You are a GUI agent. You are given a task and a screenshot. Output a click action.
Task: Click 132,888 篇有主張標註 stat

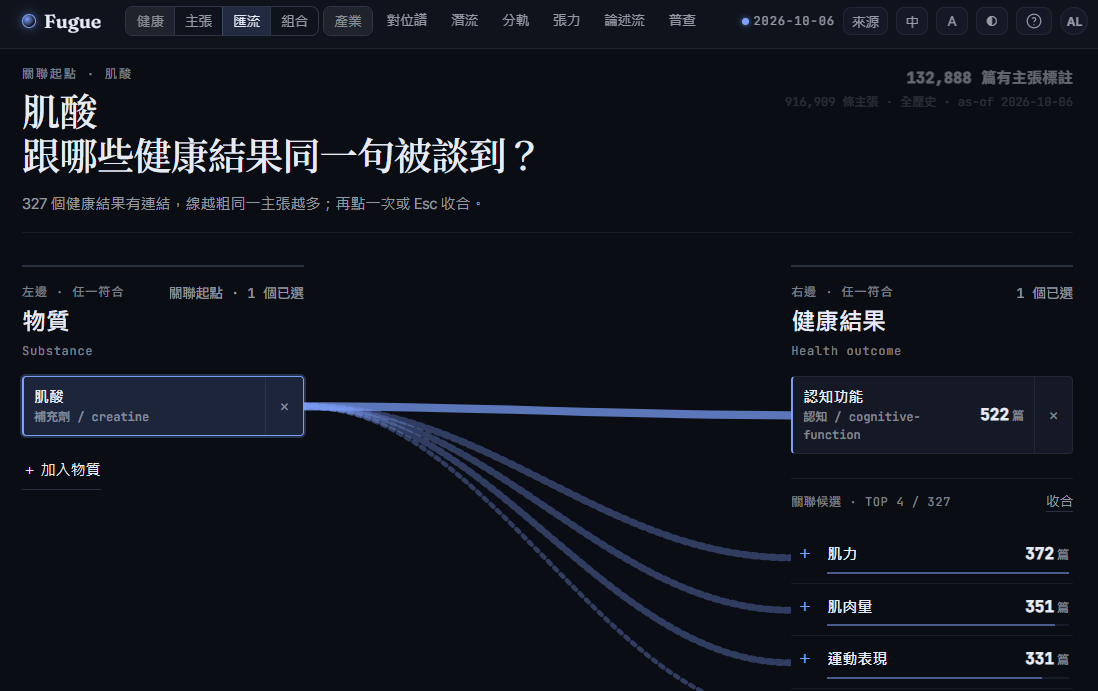pyautogui.click(x=989, y=78)
